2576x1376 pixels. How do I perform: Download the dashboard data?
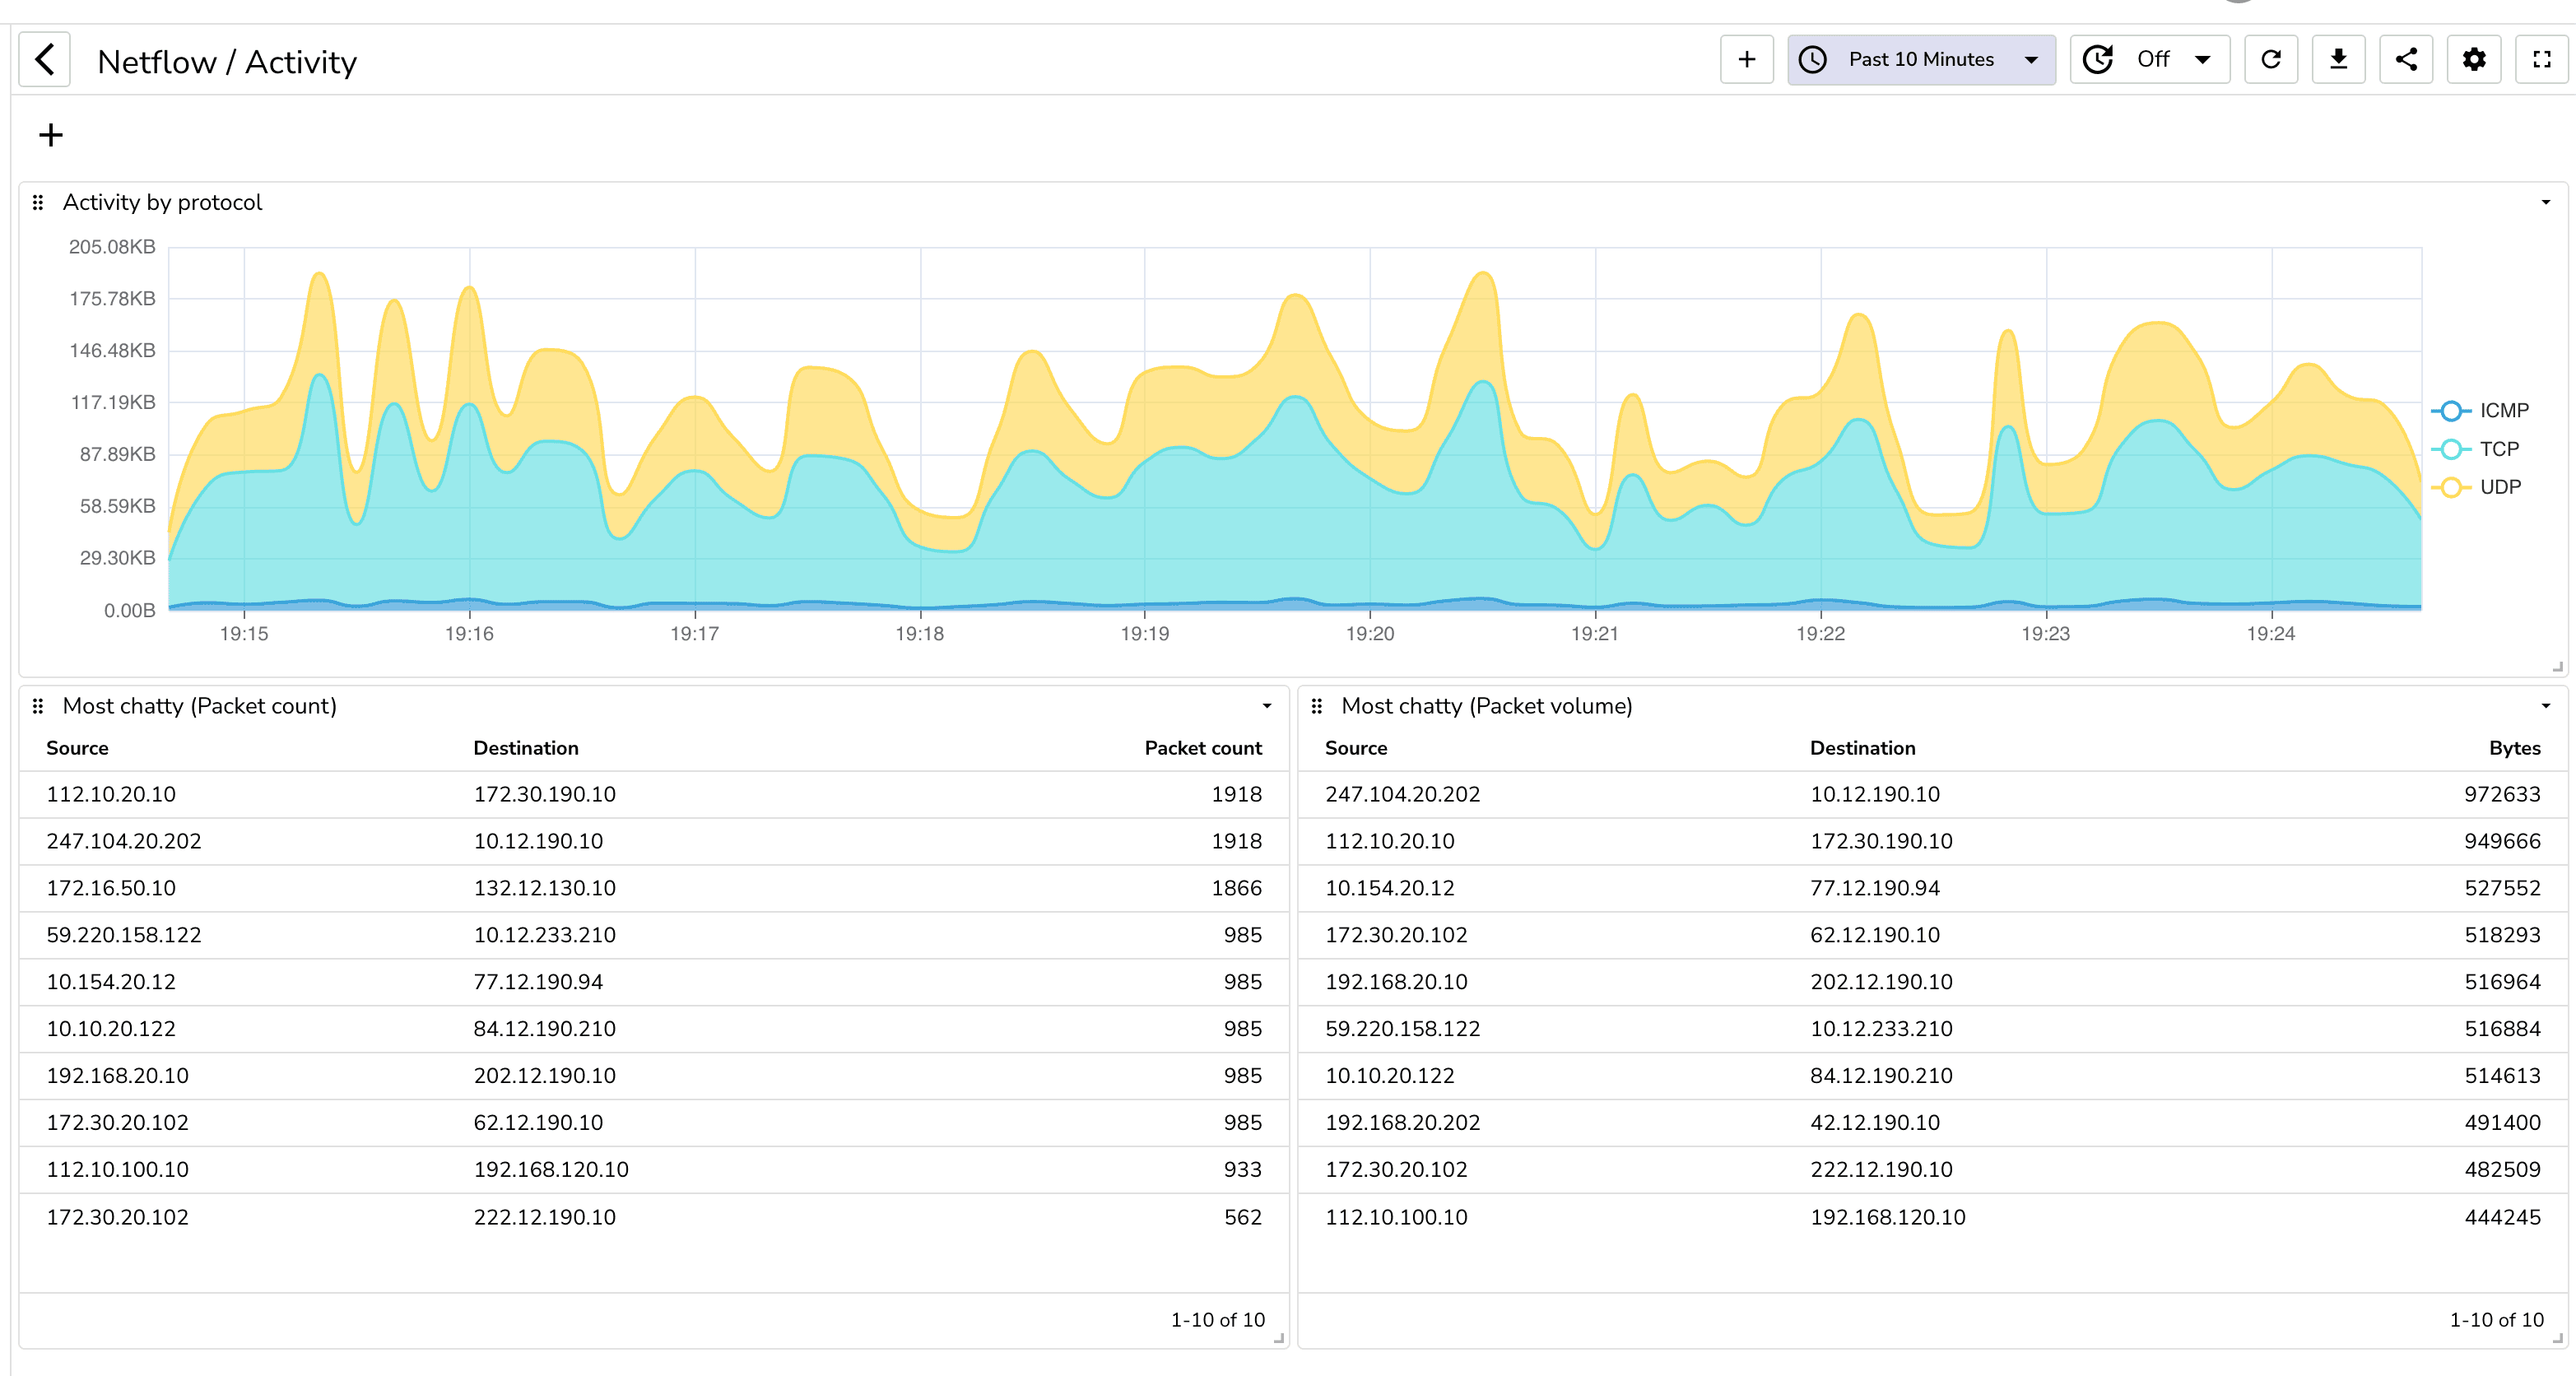(x=2339, y=59)
